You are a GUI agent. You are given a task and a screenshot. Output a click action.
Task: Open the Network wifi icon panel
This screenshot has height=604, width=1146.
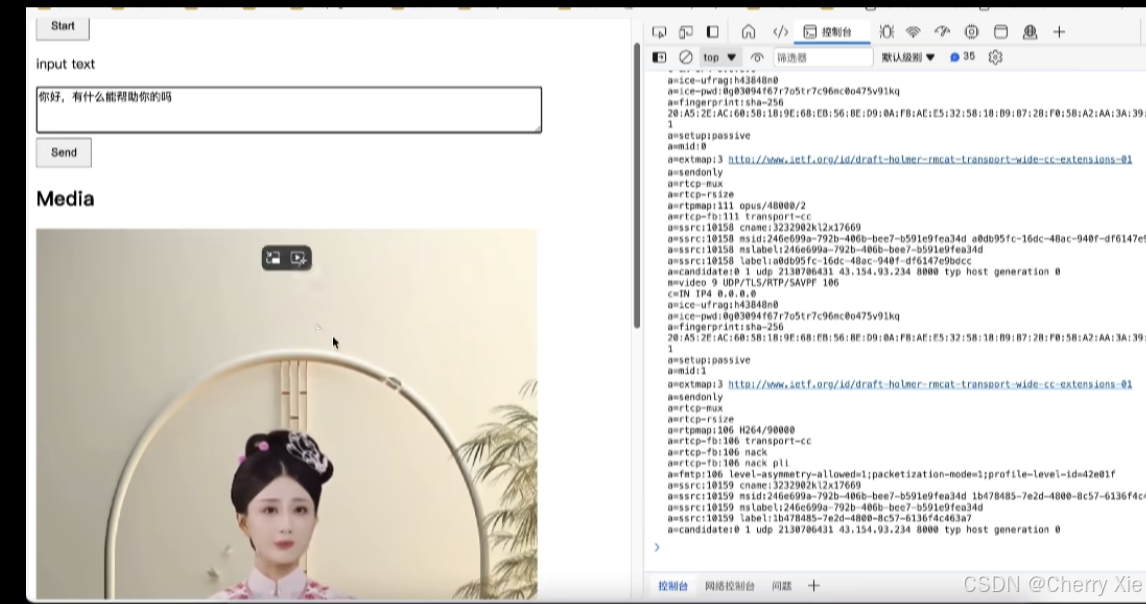coord(914,32)
